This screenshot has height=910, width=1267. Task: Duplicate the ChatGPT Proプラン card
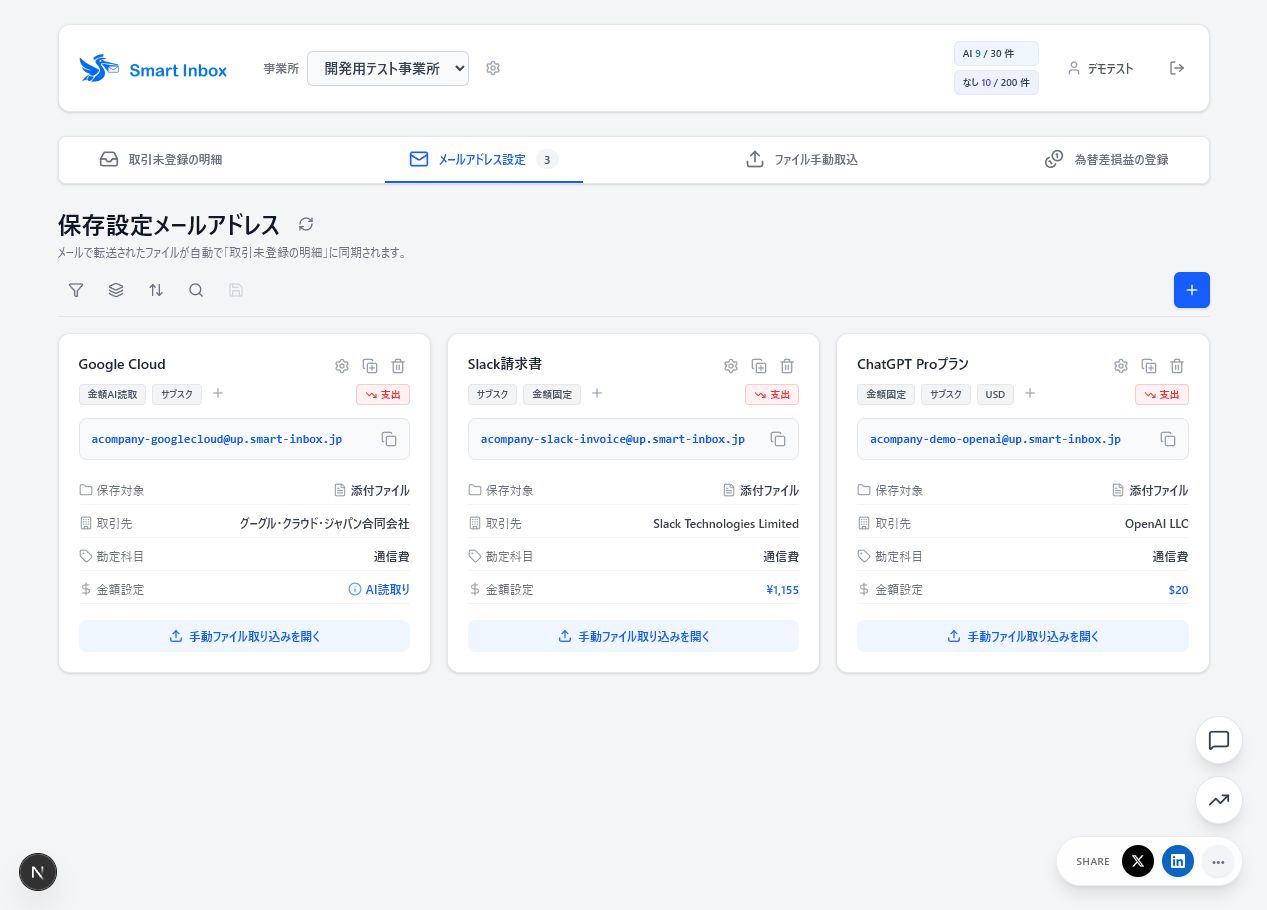point(1149,366)
